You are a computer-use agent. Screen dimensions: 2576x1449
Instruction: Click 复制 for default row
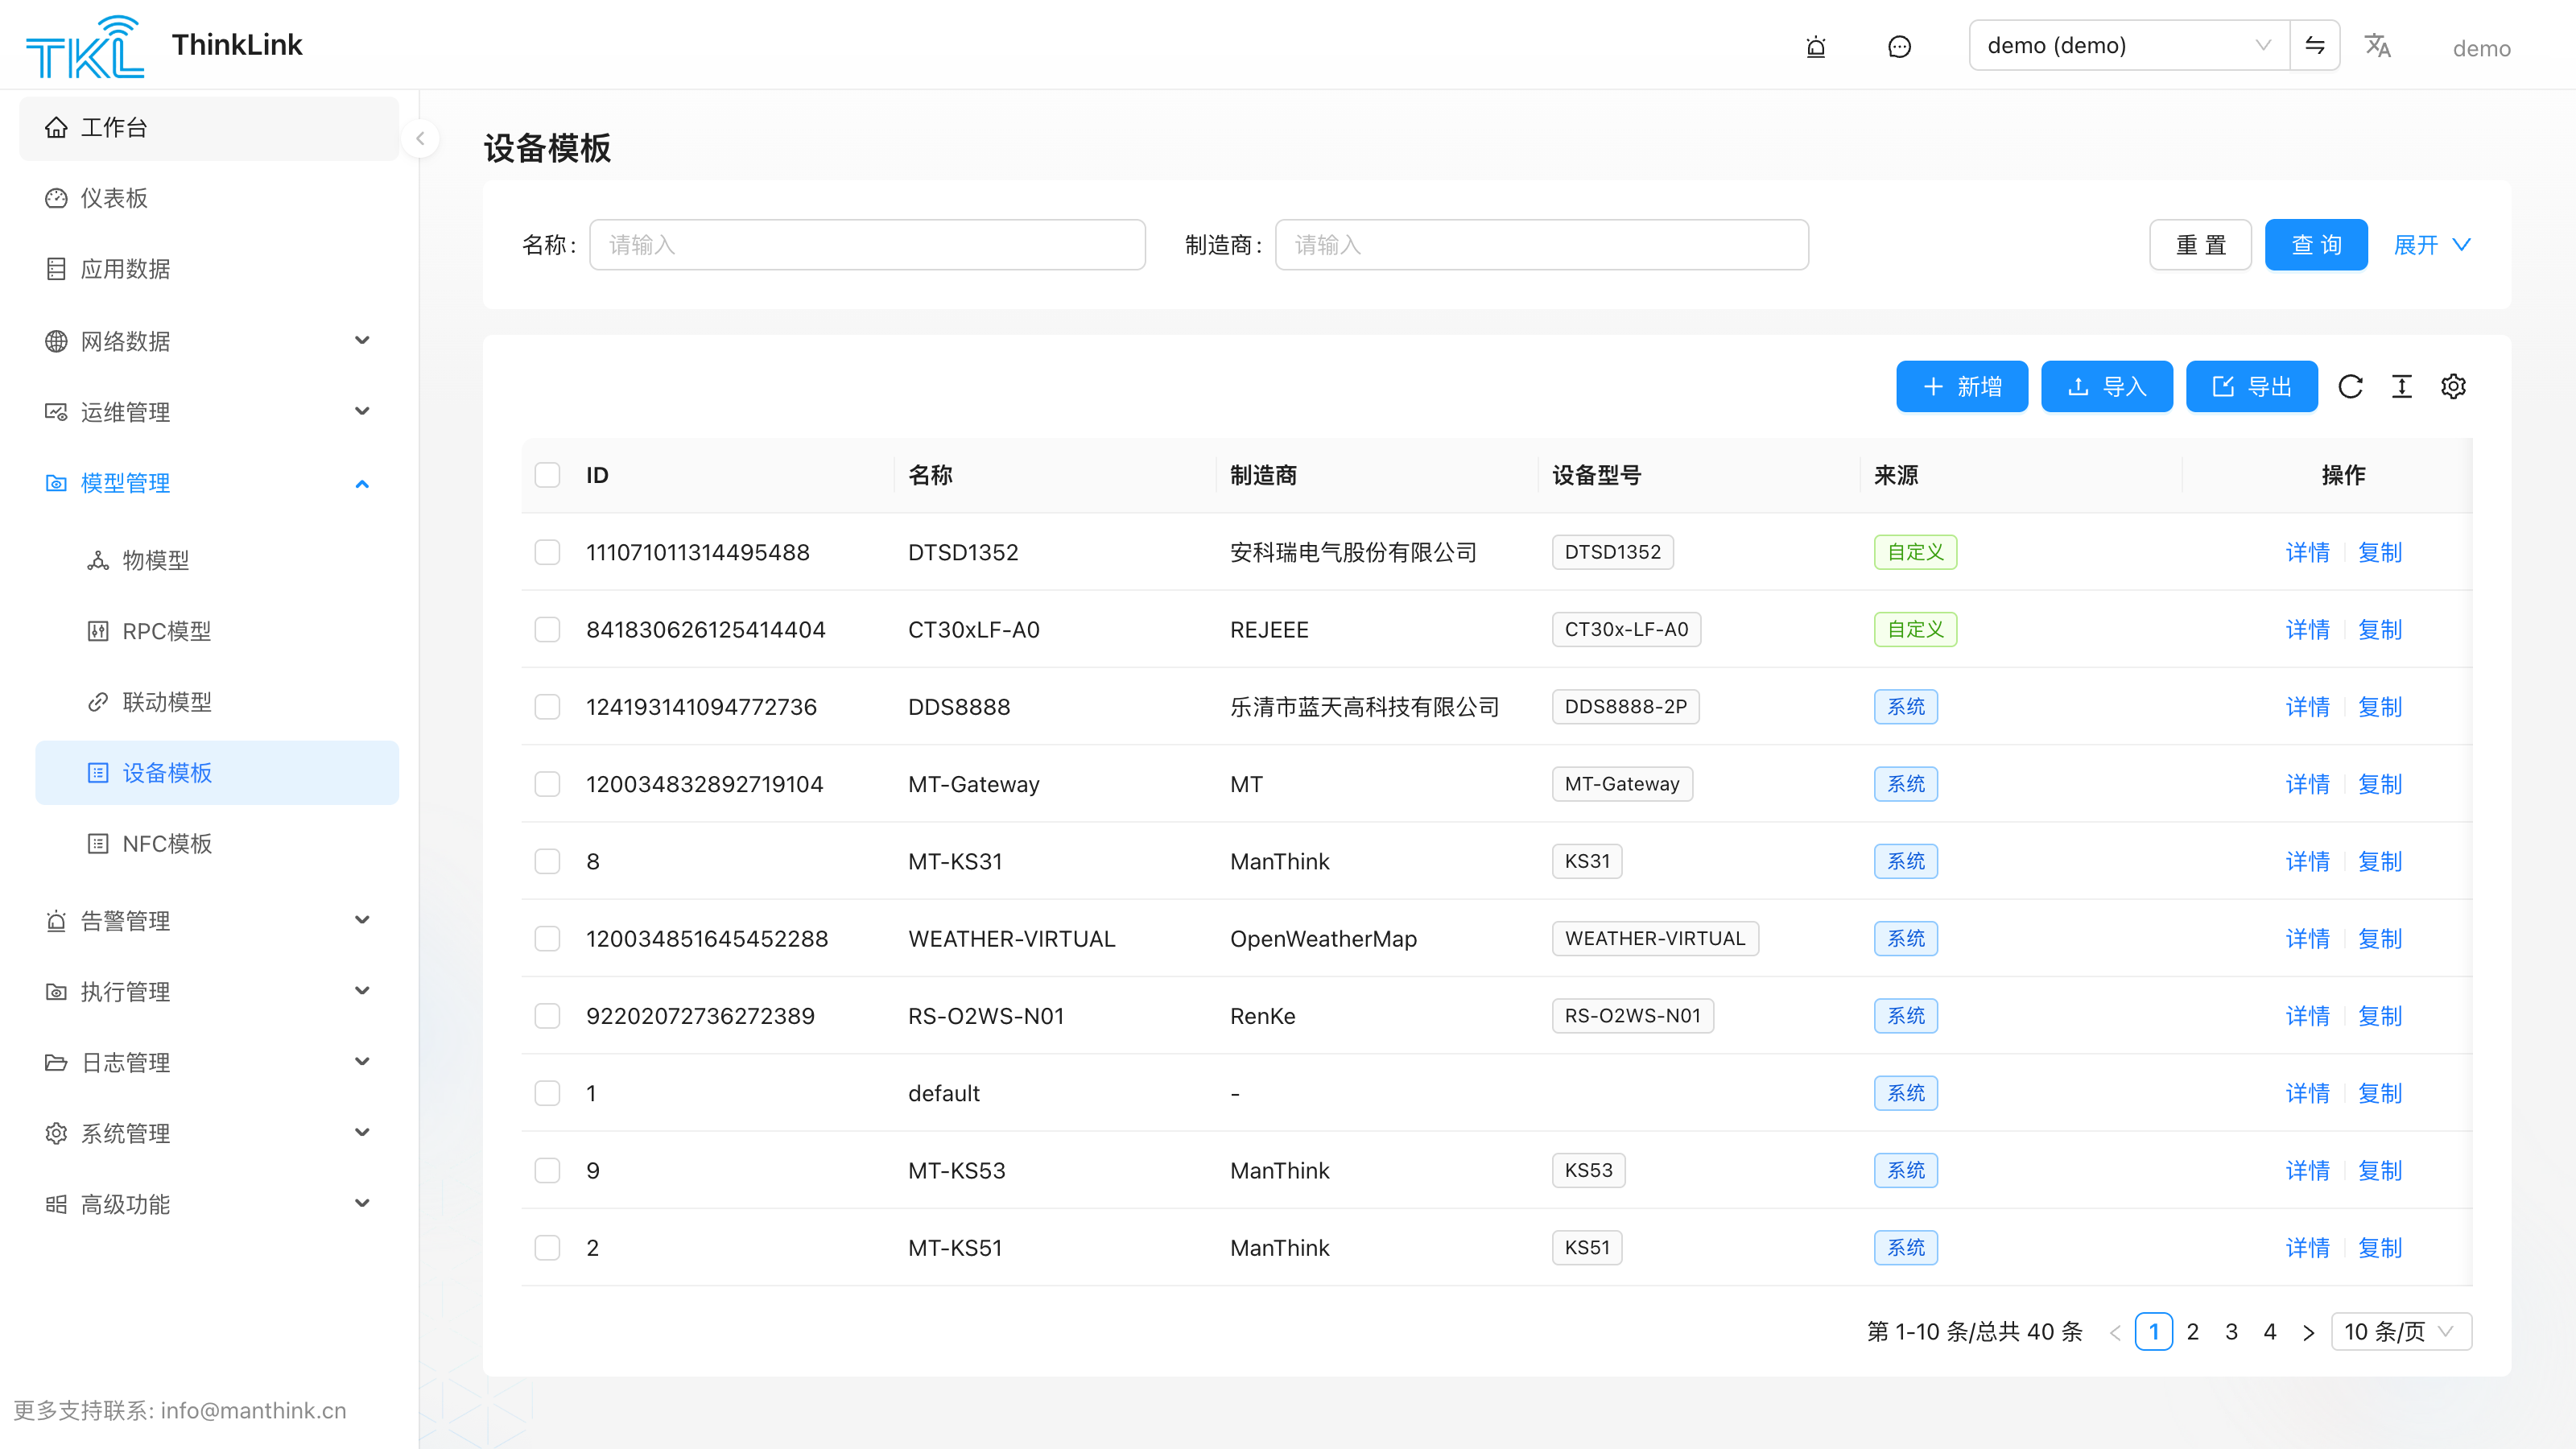[x=2380, y=1093]
